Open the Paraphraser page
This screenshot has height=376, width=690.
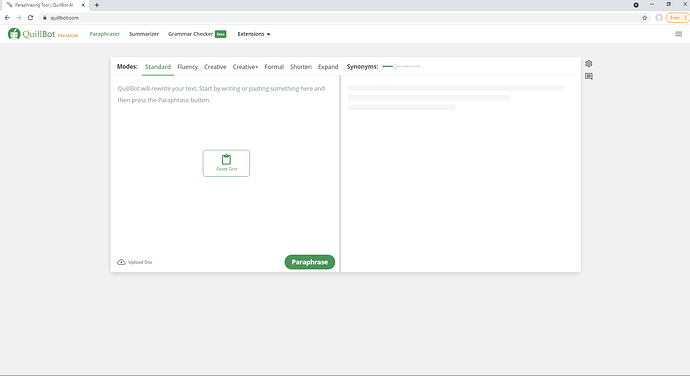[104, 34]
